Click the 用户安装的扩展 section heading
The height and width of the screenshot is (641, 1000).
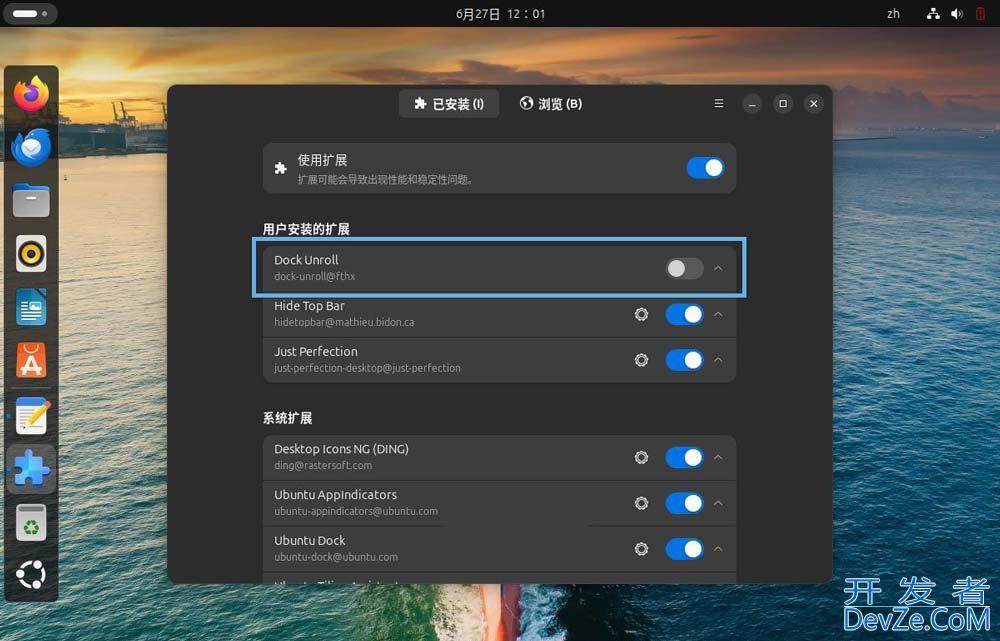tap(306, 229)
